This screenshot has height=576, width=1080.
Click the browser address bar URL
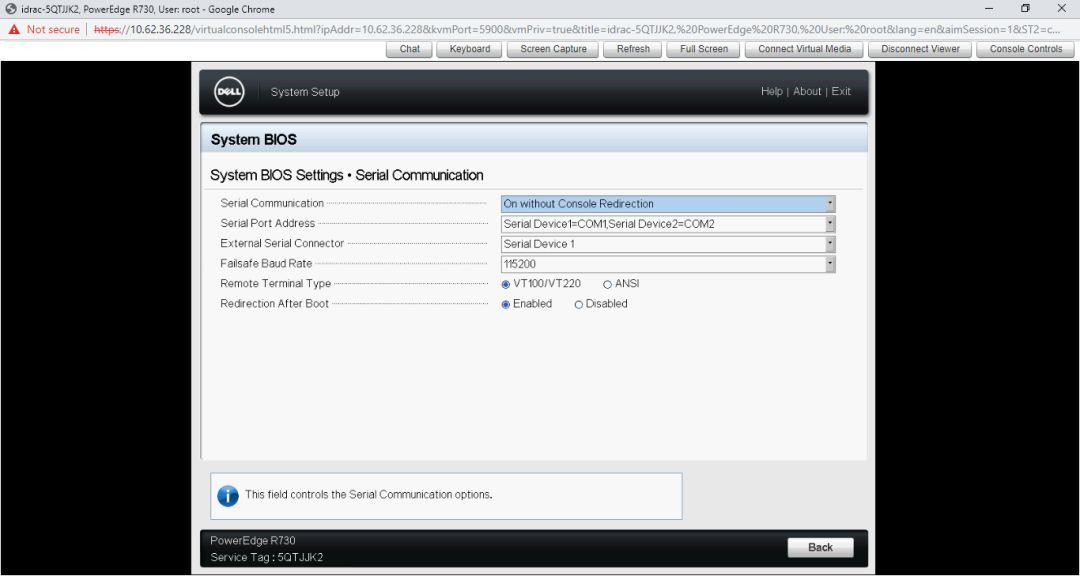[x=576, y=30]
